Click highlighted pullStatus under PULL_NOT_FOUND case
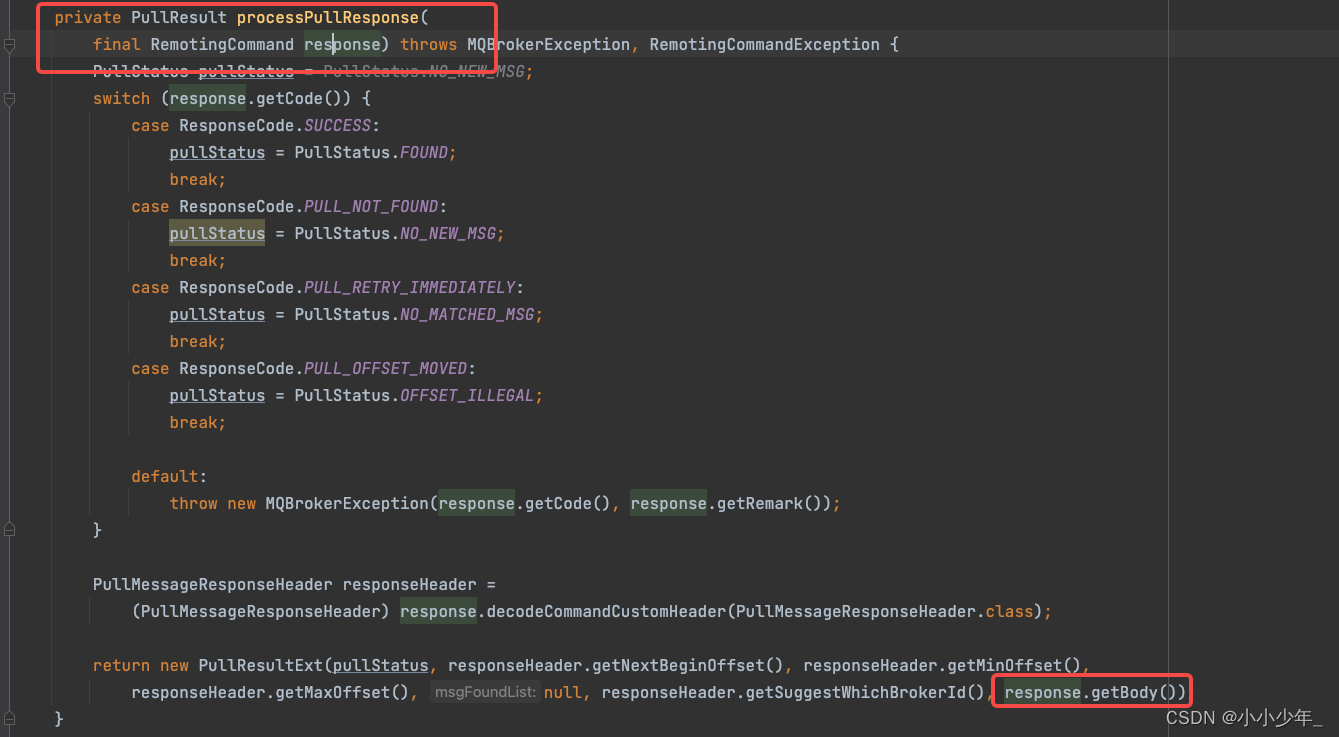Viewport: 1339px width, 737px height. pyautogui.click(x=217, y=234)
